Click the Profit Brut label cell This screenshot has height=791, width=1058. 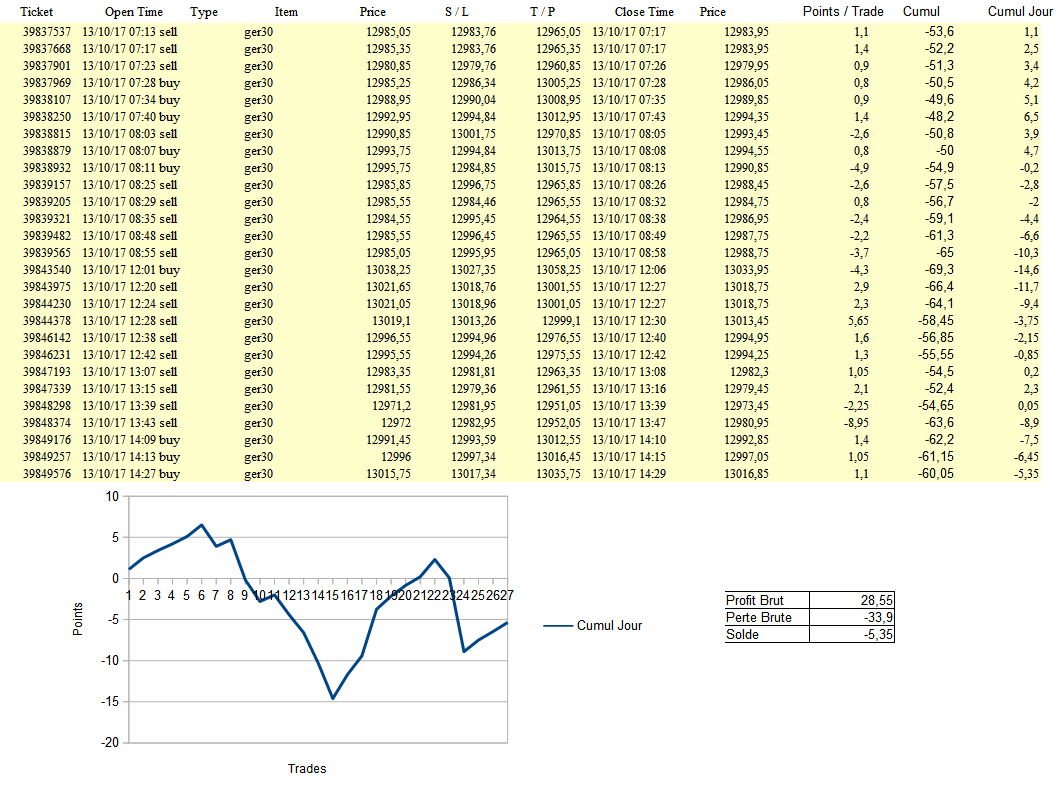pyautogui.click(x=767, y=600)
